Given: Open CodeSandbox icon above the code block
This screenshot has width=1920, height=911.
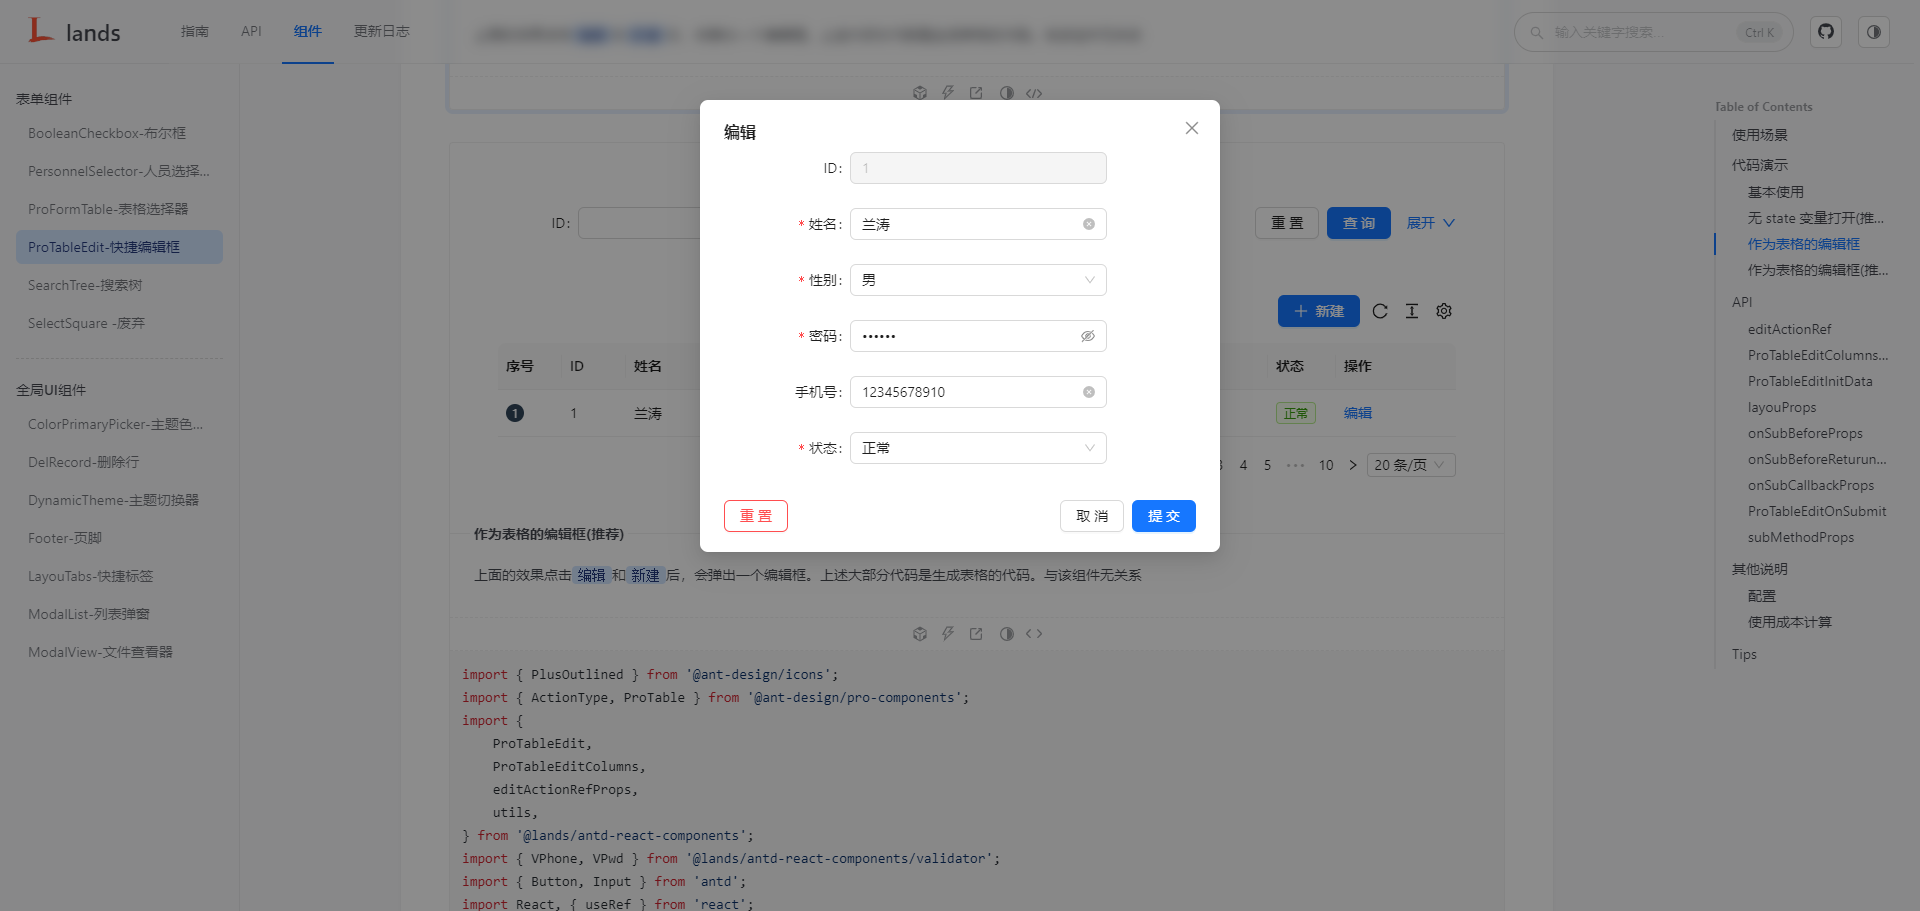Looking at the screenshot, I should tap(920, 634).
